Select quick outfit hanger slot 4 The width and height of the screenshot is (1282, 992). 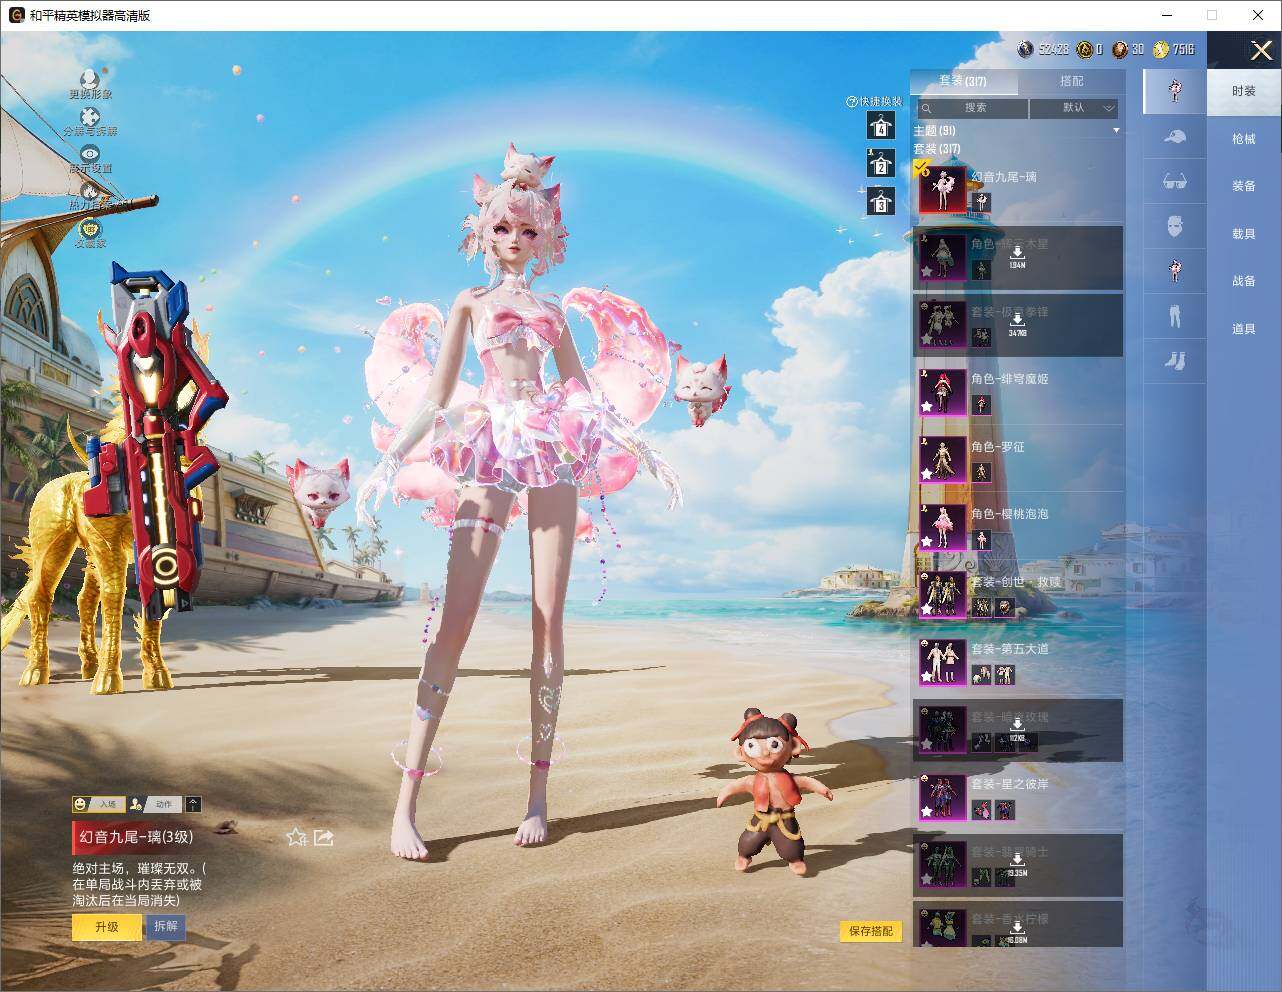(881, 126)
